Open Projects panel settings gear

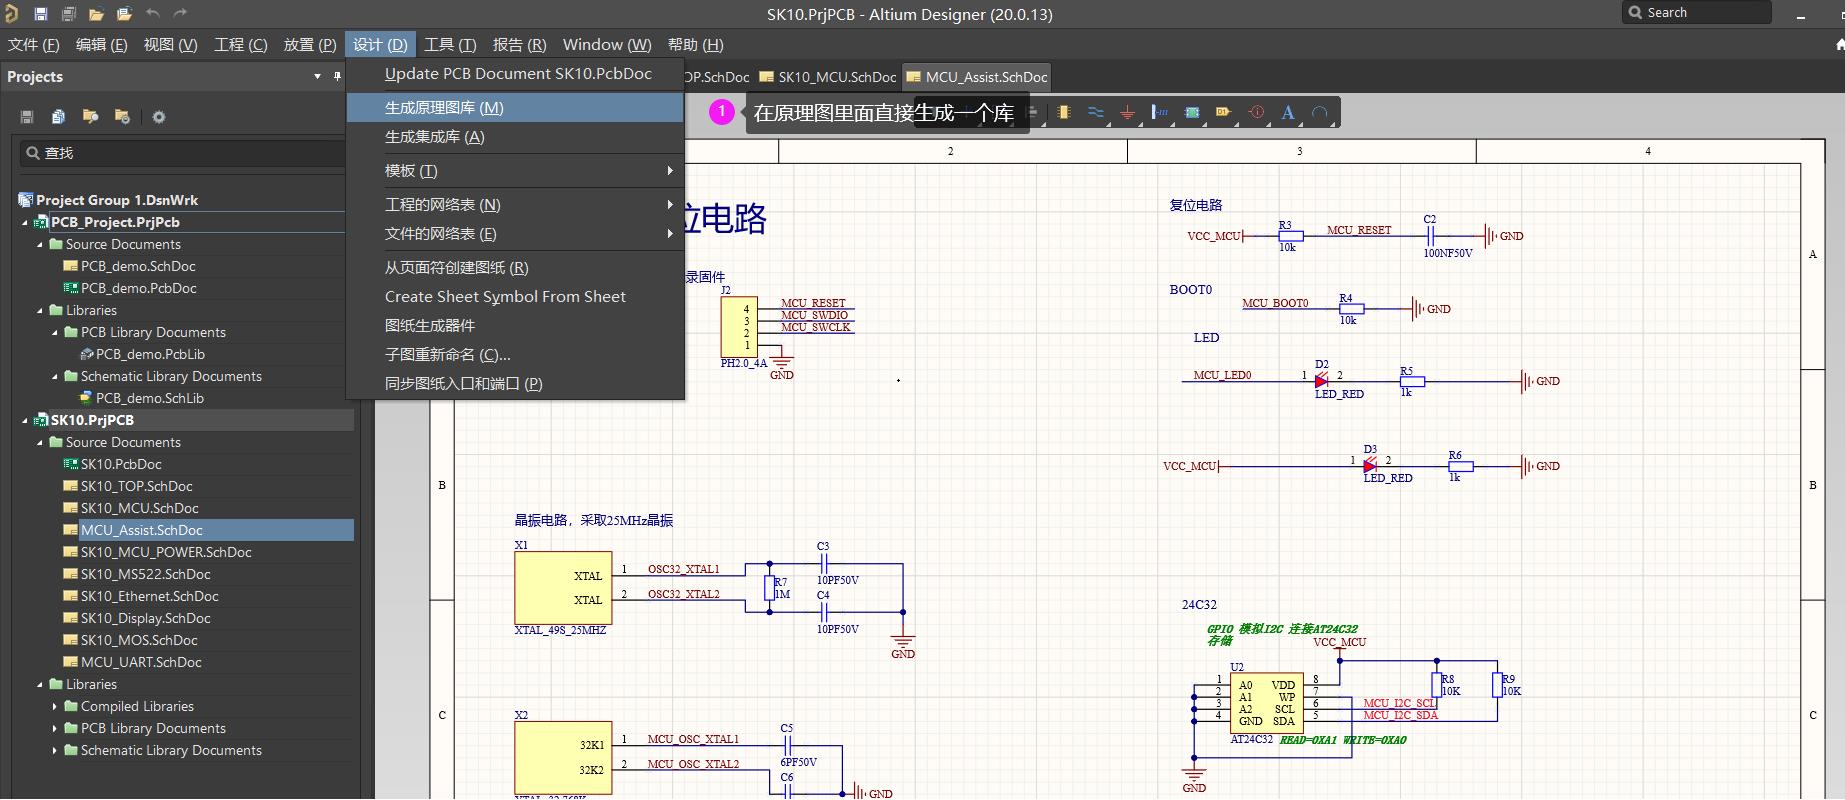pos(159,117)
